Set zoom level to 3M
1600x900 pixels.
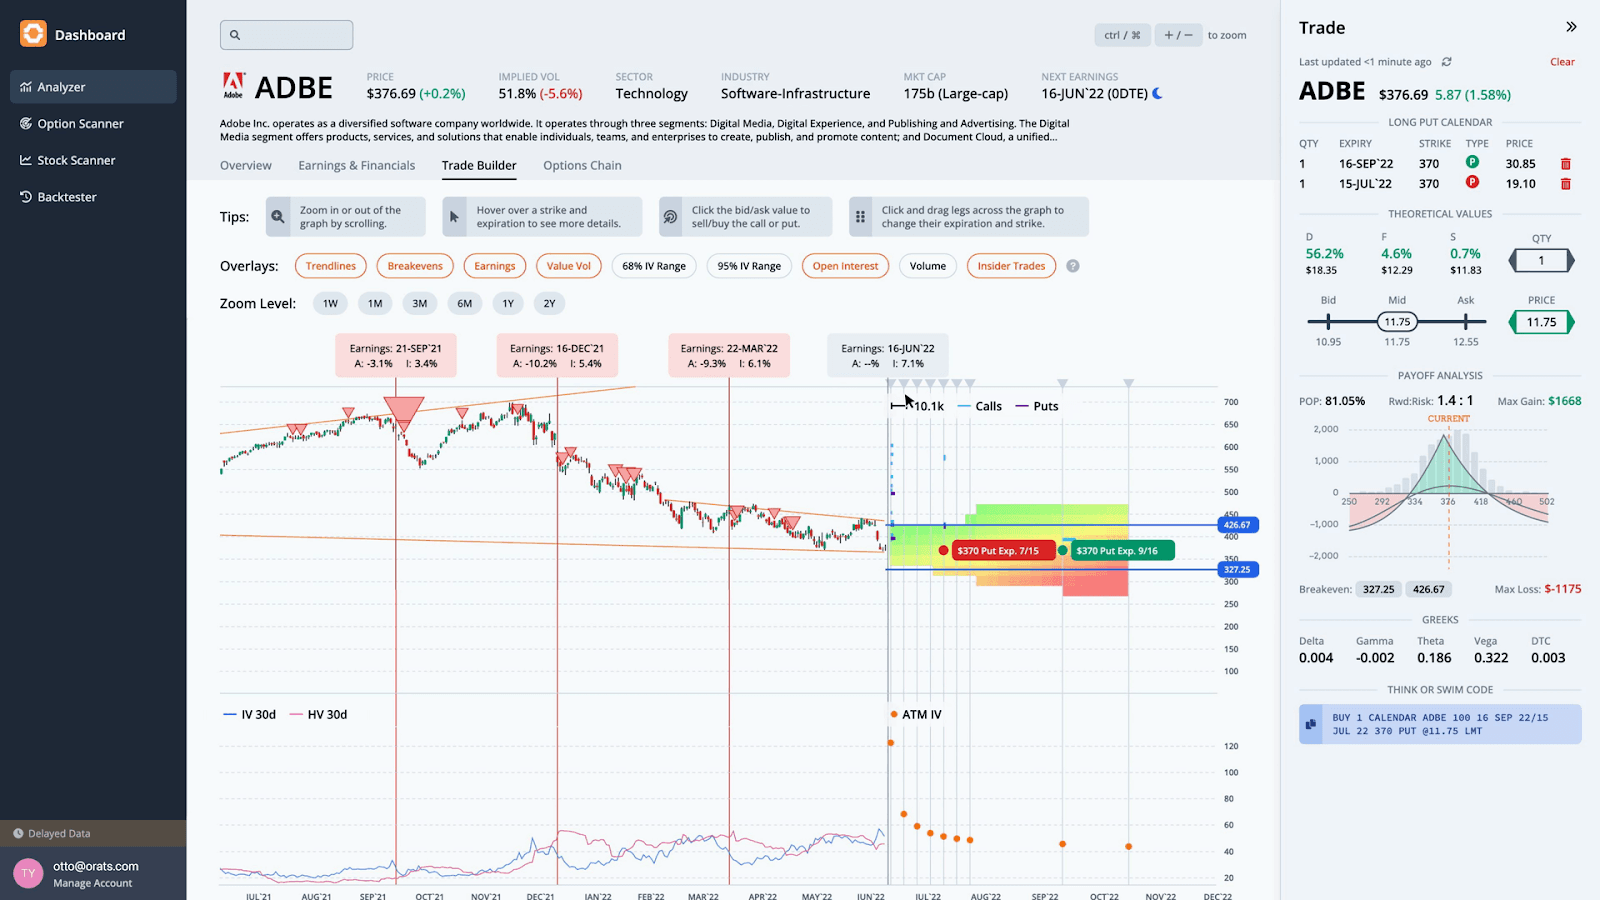click(420, 303)
